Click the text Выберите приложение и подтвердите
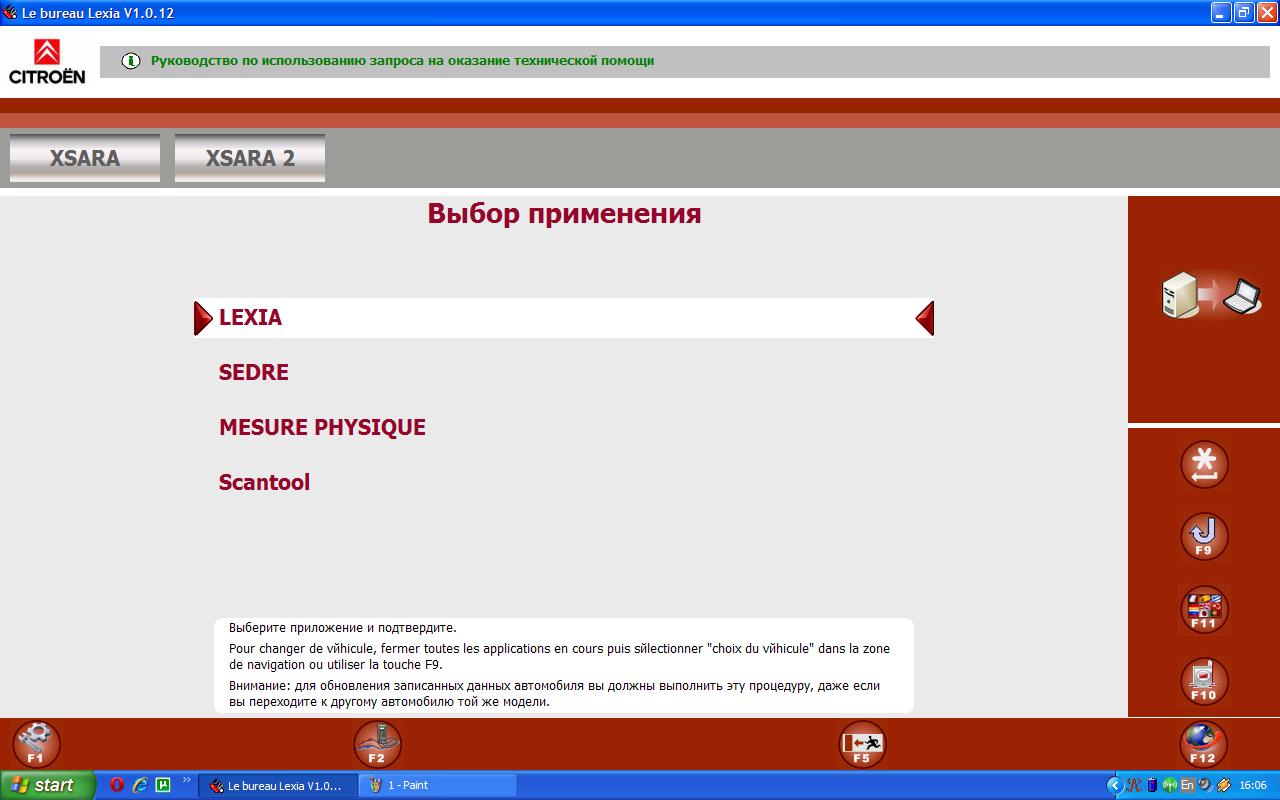1280x800 pixels. pyautogui.click(x=343, y=628)
